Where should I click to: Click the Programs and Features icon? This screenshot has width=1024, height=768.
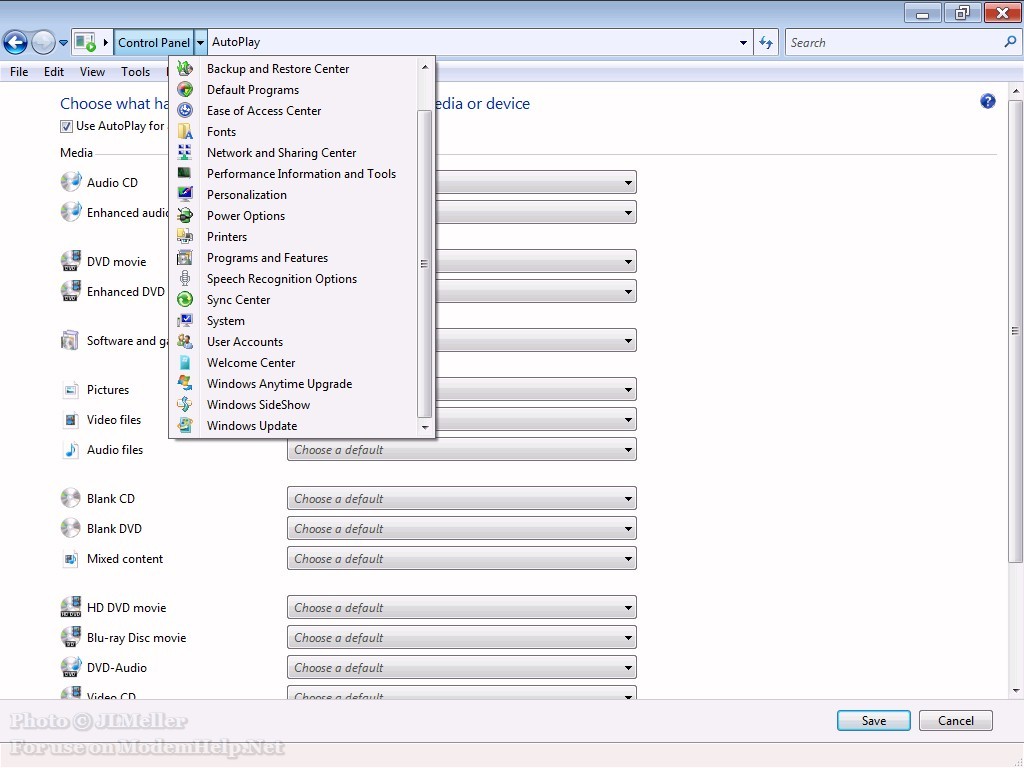pos(185,257)
